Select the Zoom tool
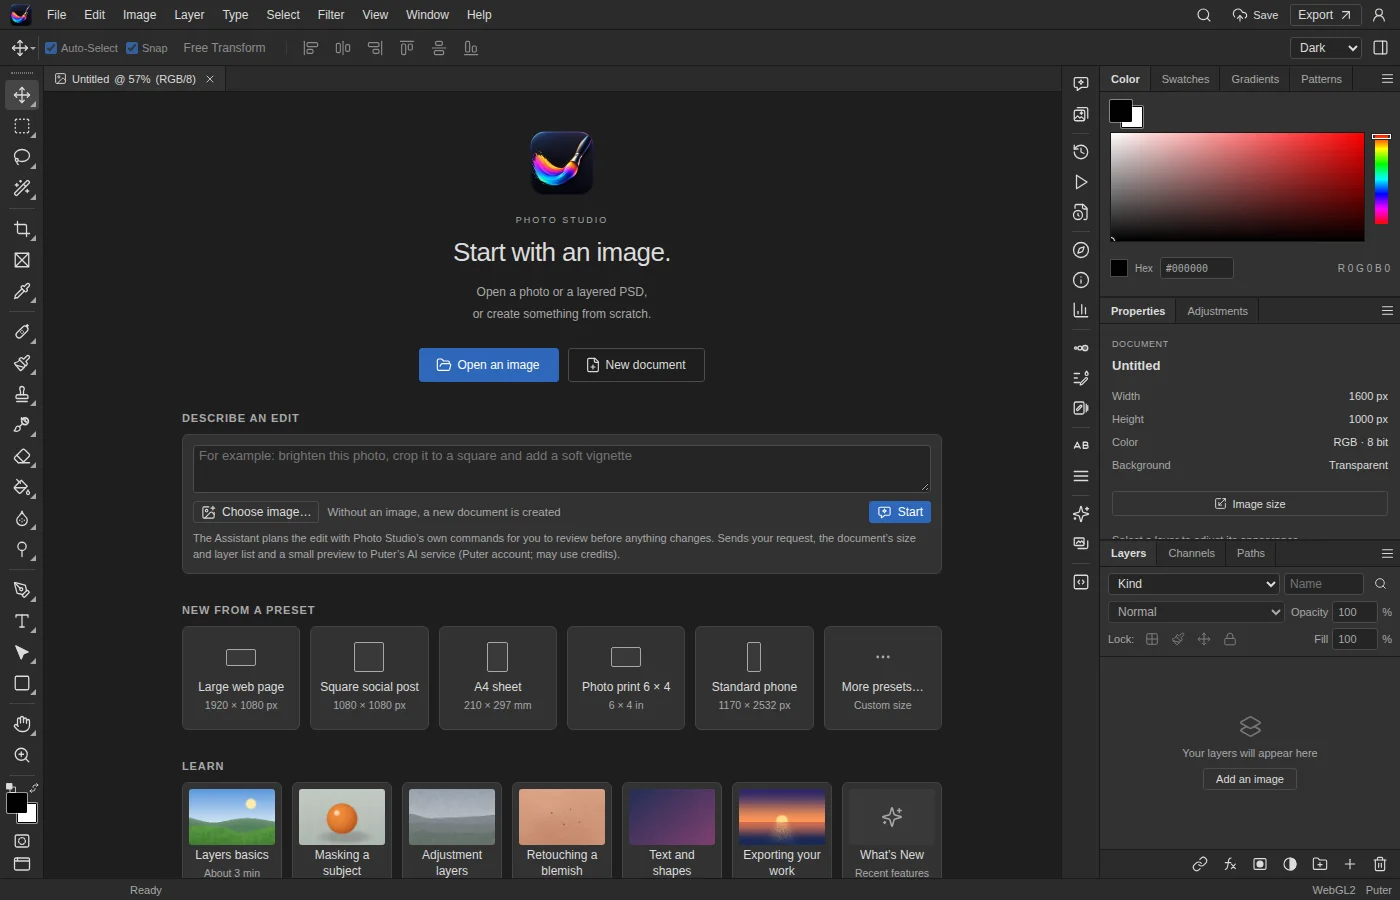Image resolution: width=1400 pixels, height=900 pixels. click(22, 756)
